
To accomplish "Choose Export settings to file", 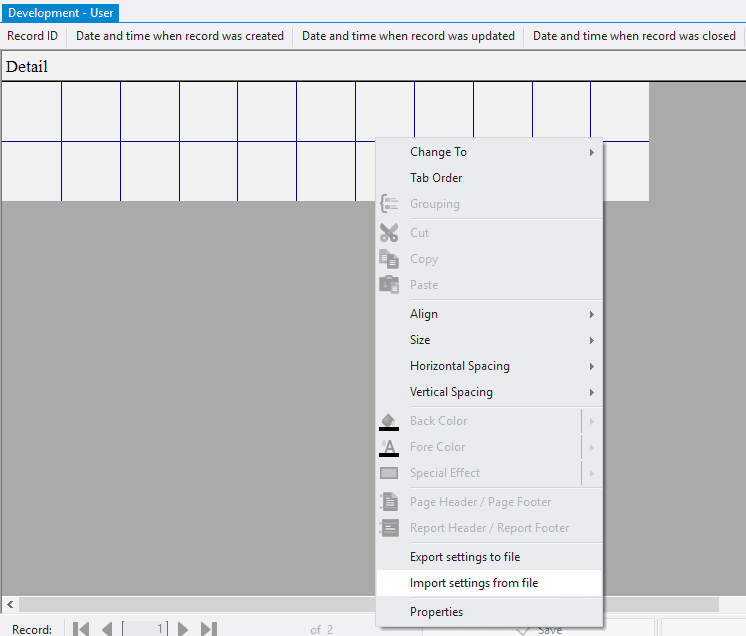I will pos(465,557).
